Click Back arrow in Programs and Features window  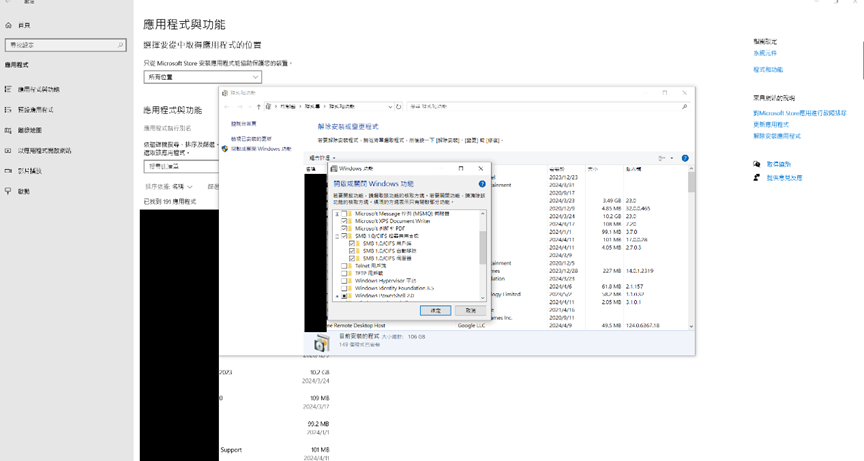[x=227, y=106]
